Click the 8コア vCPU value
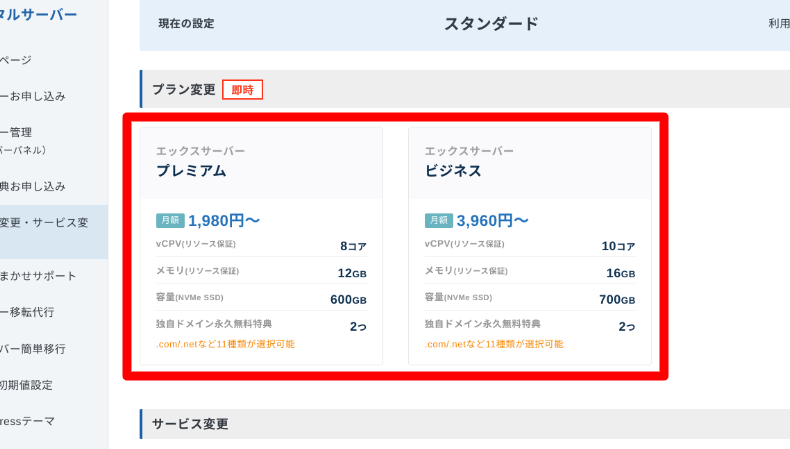 pyautogui.click(x=353, y=246)
